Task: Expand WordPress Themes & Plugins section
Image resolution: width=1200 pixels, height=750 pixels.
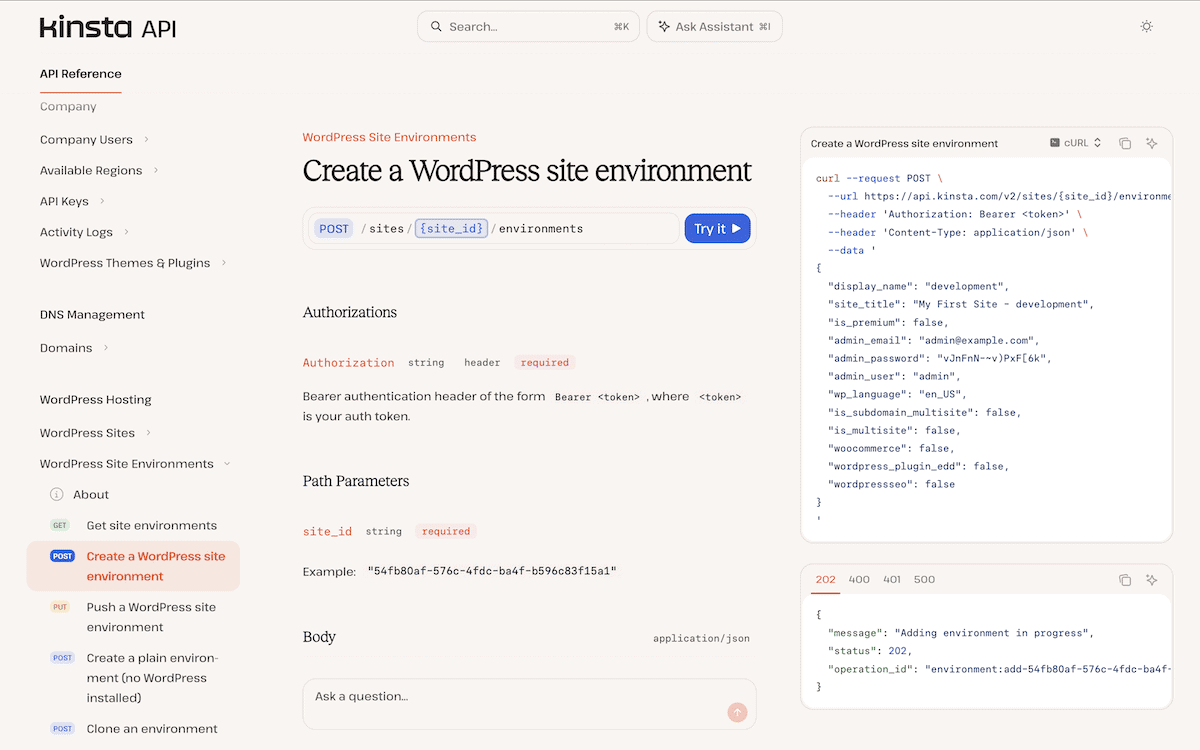Action: coord(224,263)
